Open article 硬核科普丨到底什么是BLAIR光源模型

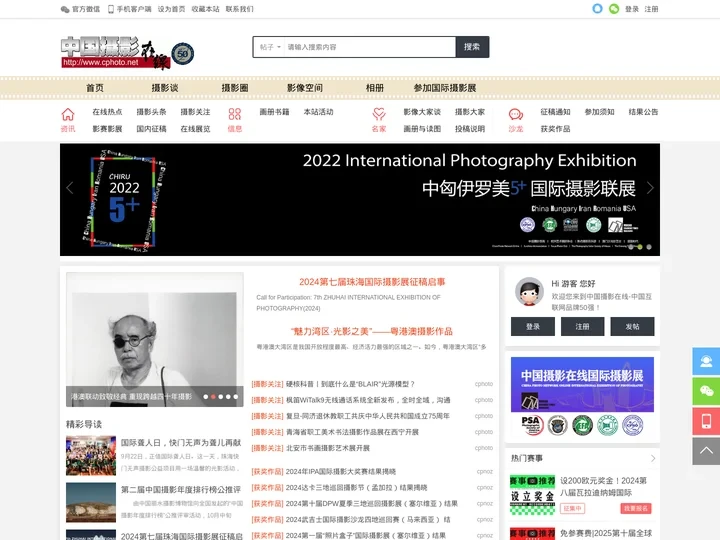pyautogui.click(x=350, y=384)
